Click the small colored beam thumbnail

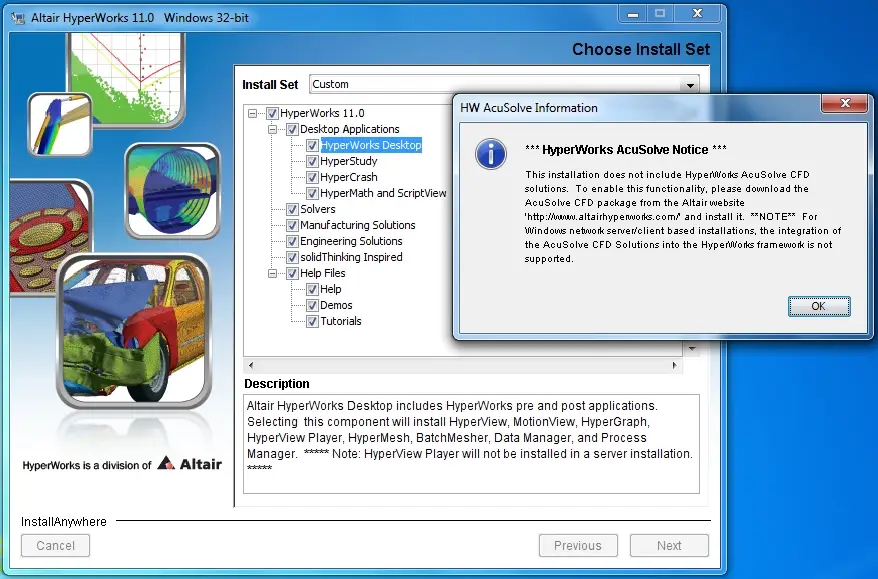click(x=60, y=125)
